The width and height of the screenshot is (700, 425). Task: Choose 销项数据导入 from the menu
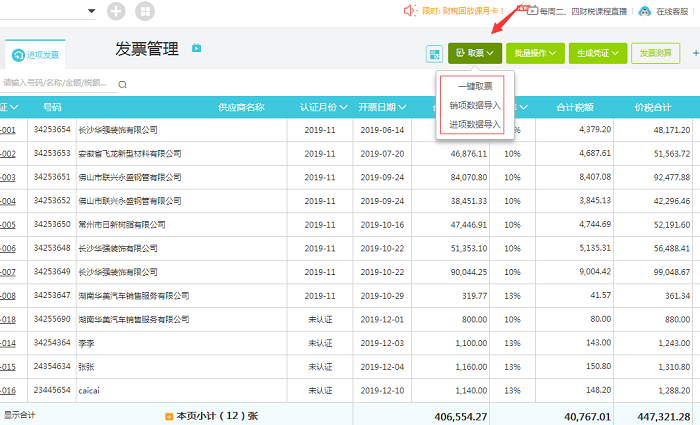(475, 105)
